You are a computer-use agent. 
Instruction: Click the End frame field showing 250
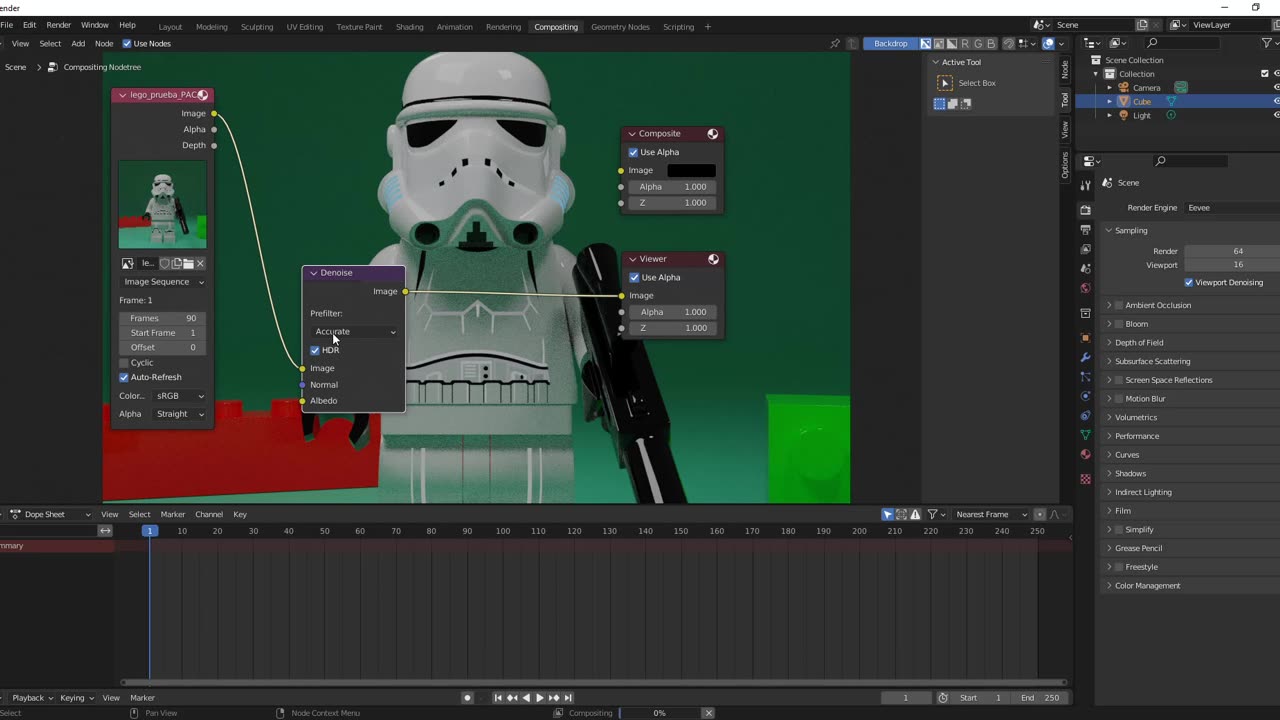(1040, 698)
